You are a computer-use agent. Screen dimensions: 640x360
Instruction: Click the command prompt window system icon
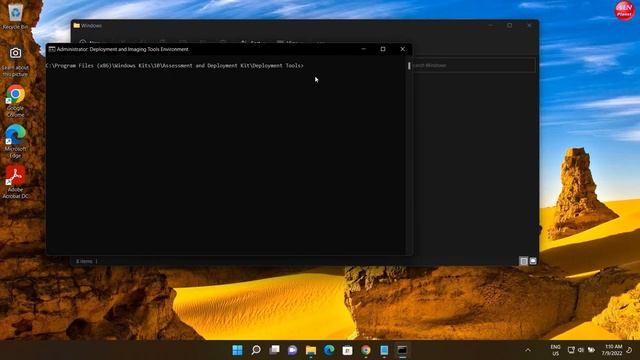click(52, 49)
